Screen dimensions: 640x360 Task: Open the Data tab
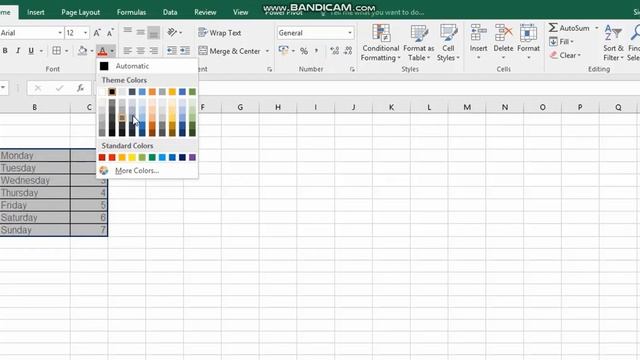[170, 12]
